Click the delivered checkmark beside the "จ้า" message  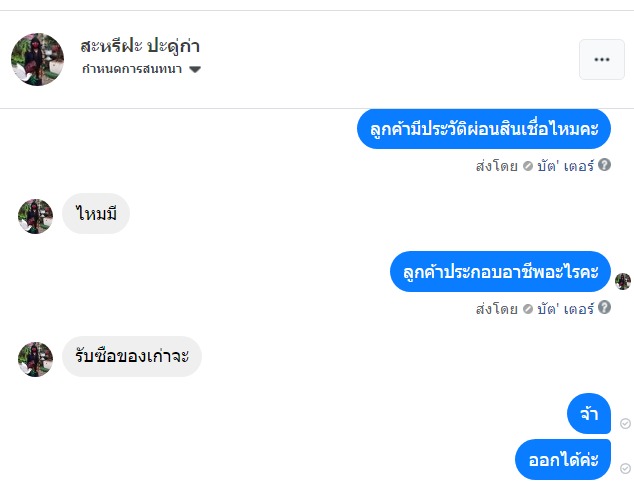(625, 424)
